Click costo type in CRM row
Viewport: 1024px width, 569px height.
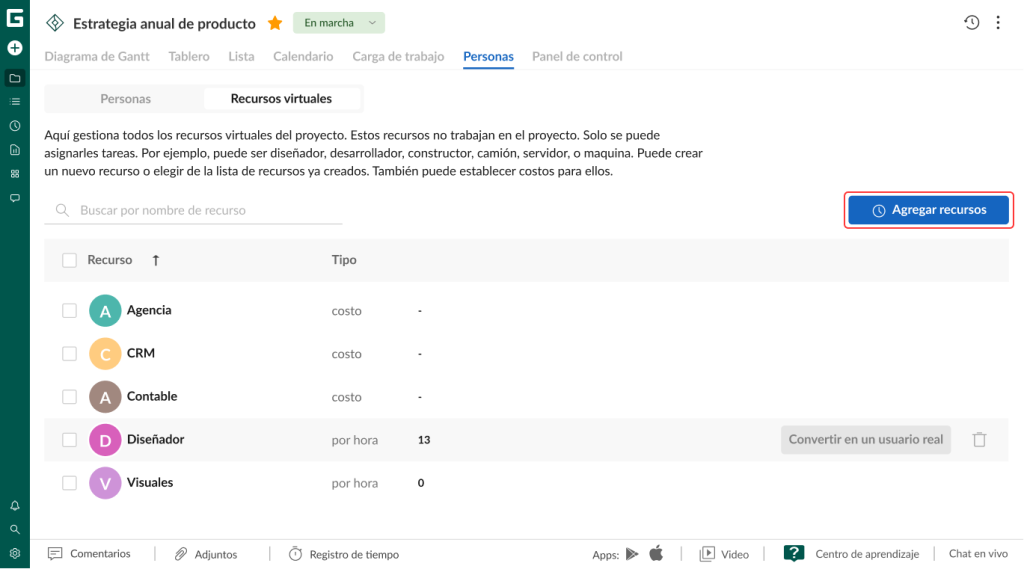tap(346, 353)
